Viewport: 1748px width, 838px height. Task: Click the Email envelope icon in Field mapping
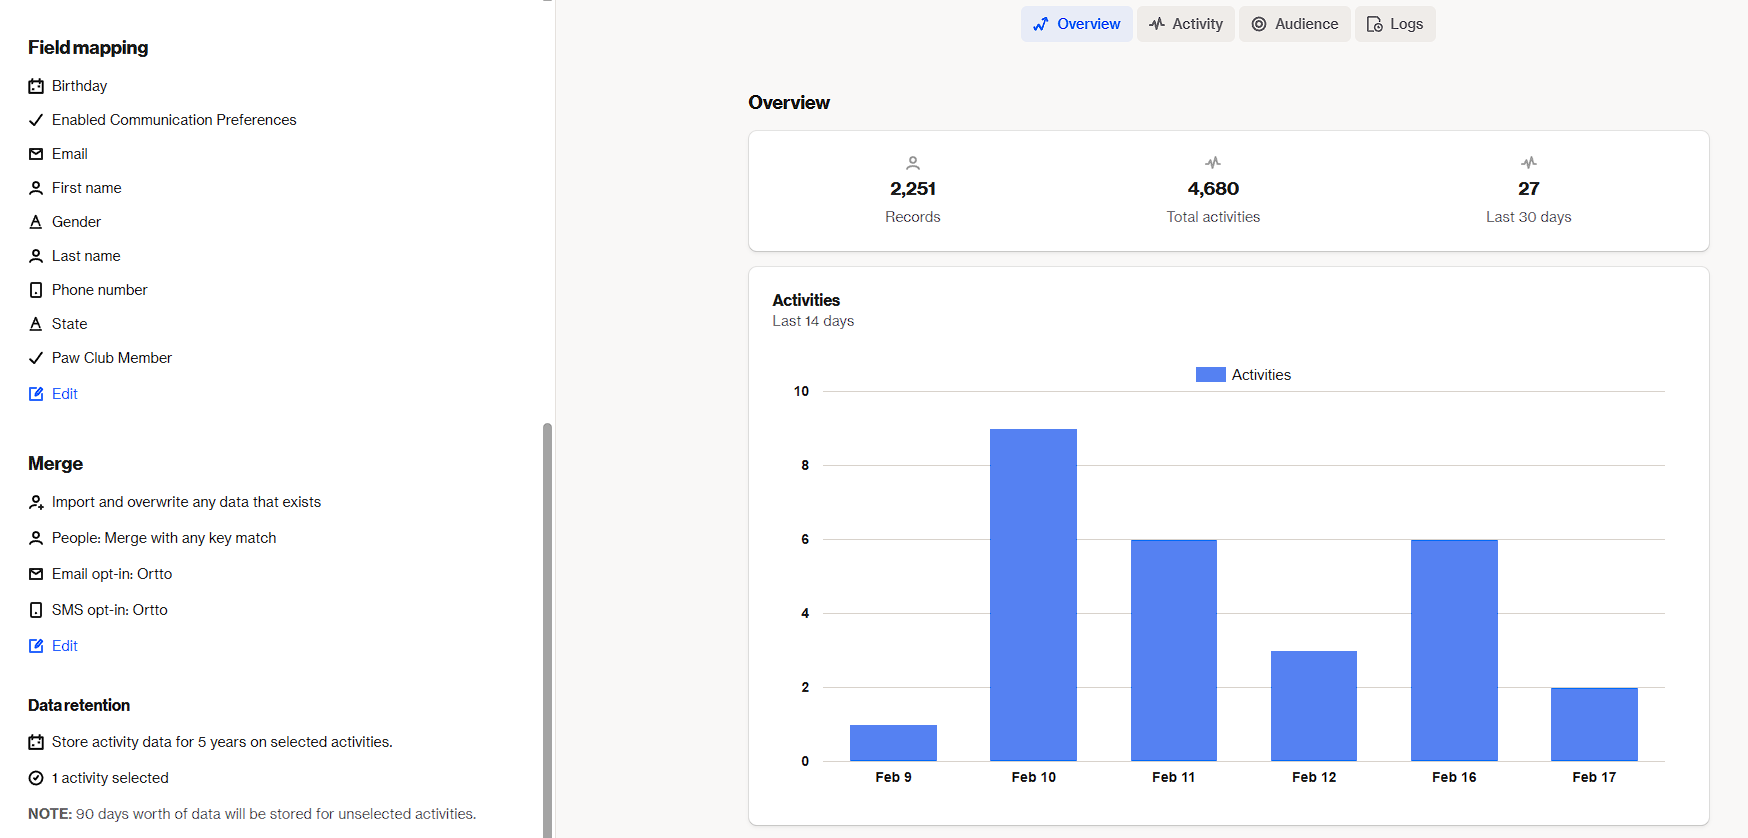pos(36,154)
